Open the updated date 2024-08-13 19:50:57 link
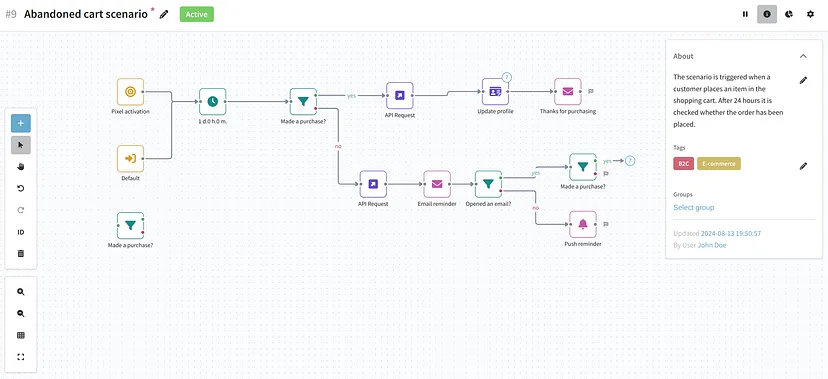 (x=731, y=233)
